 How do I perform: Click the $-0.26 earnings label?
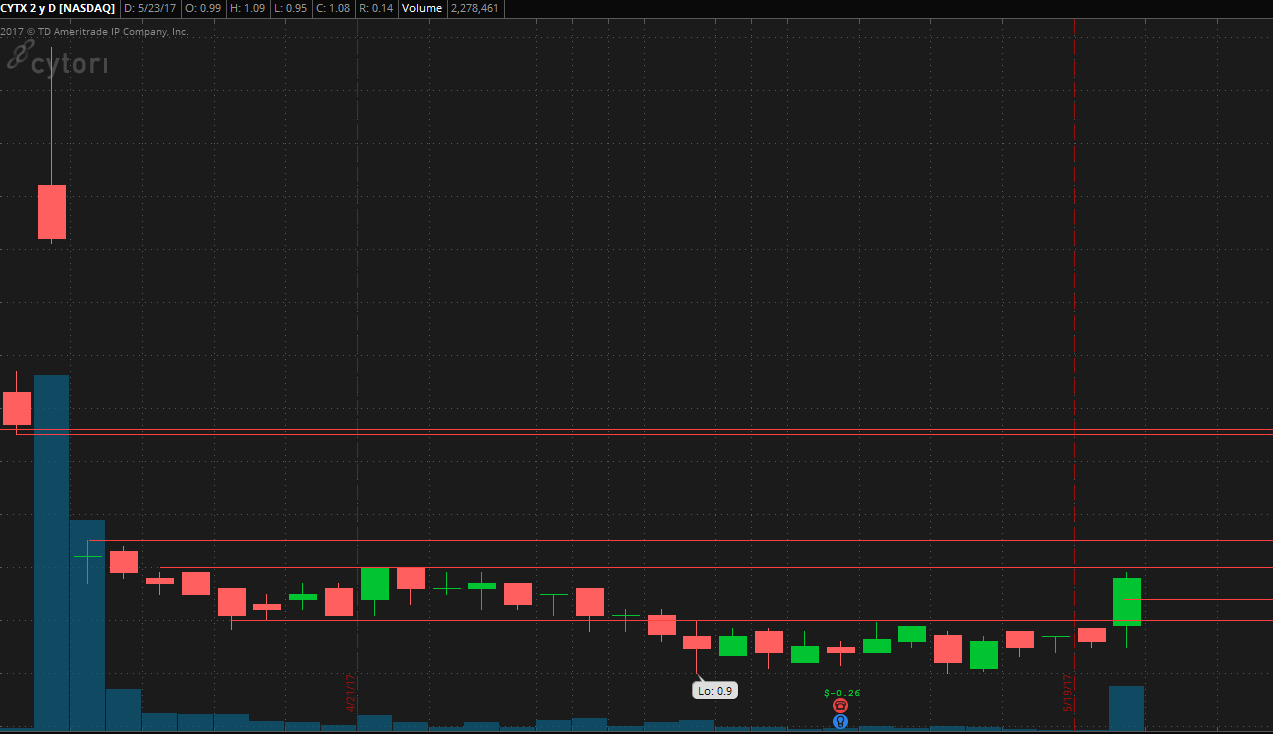click(x=841, y=692)
